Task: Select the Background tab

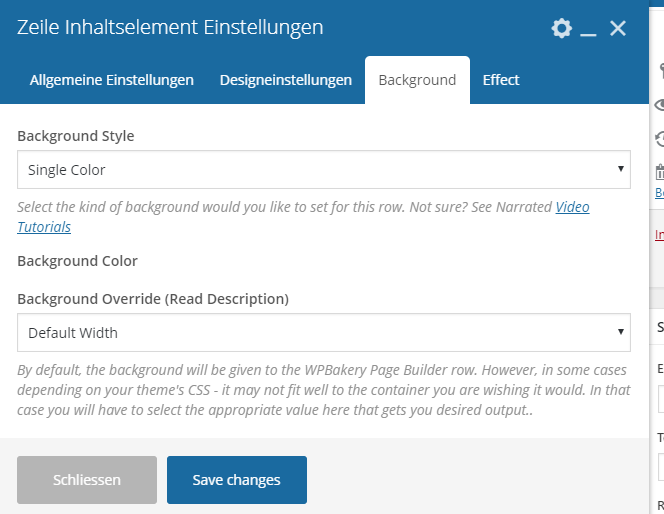Action: 417,80
